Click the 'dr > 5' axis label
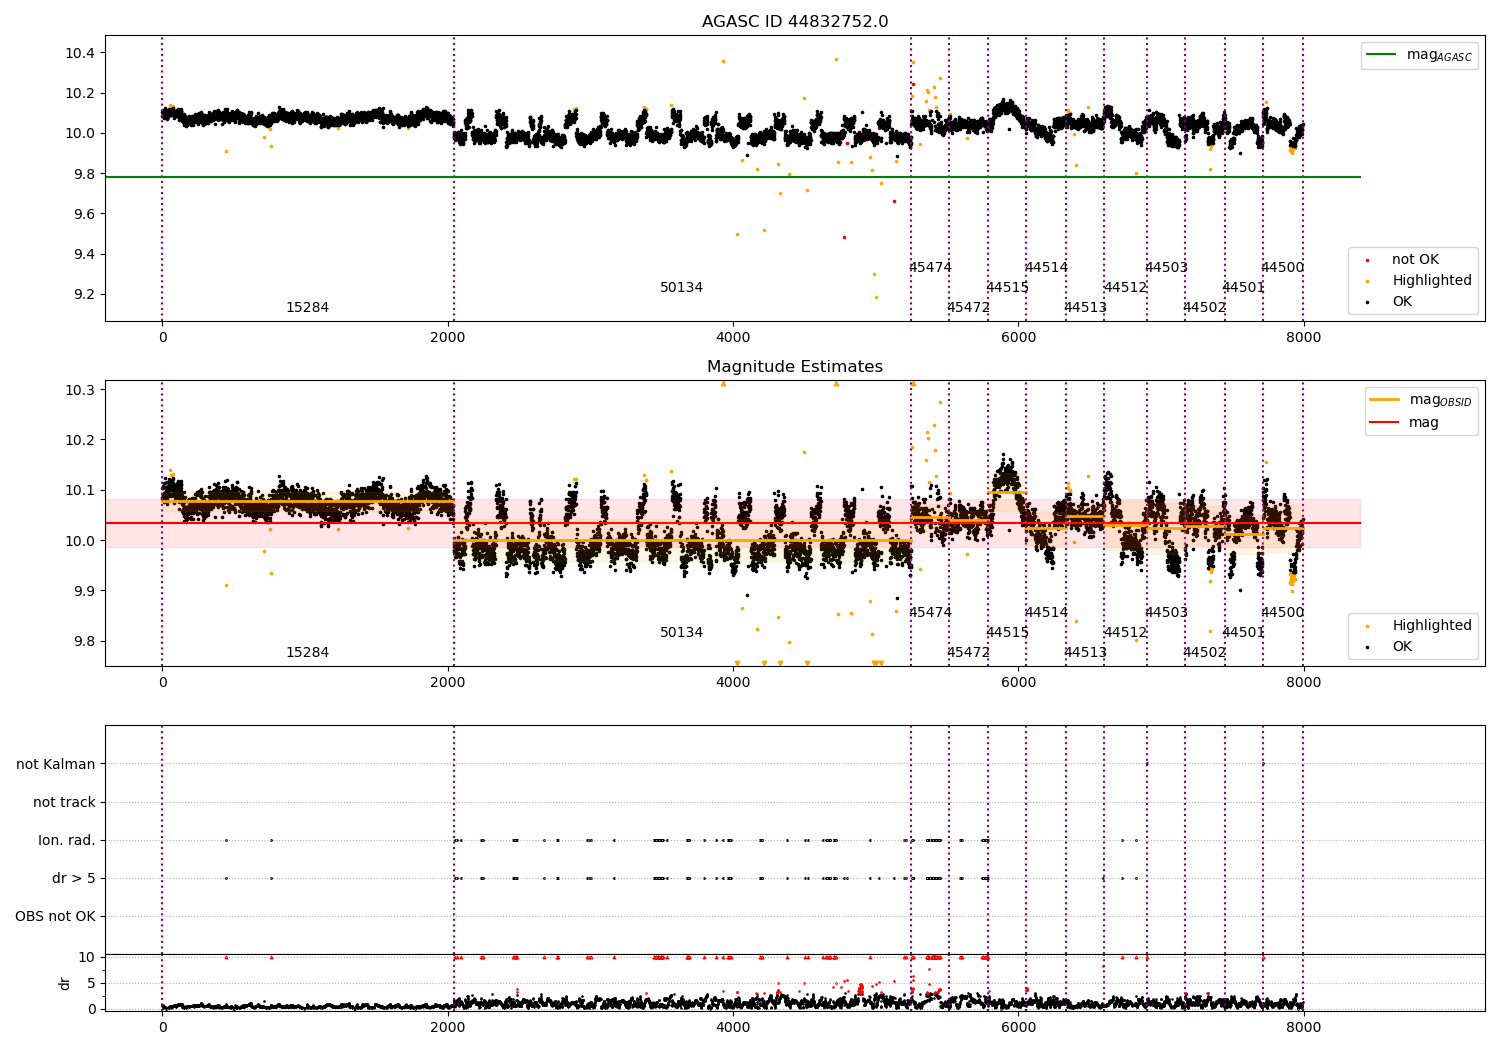The height and width of the screenshot is (1050, 1500). (74, 879)
